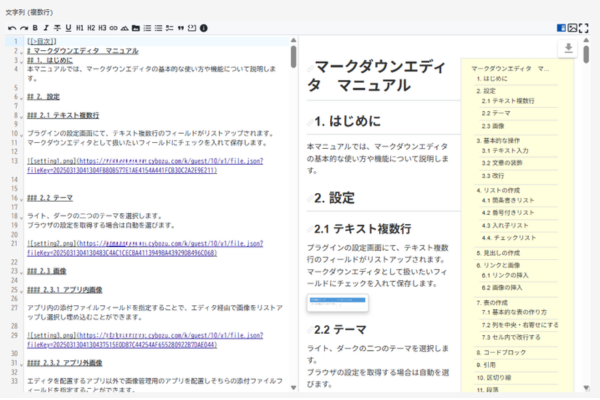The height and width of the screenshot is (400, 600).
Task: Open TOC entry '9. 引用'
Action: [486, 365]
